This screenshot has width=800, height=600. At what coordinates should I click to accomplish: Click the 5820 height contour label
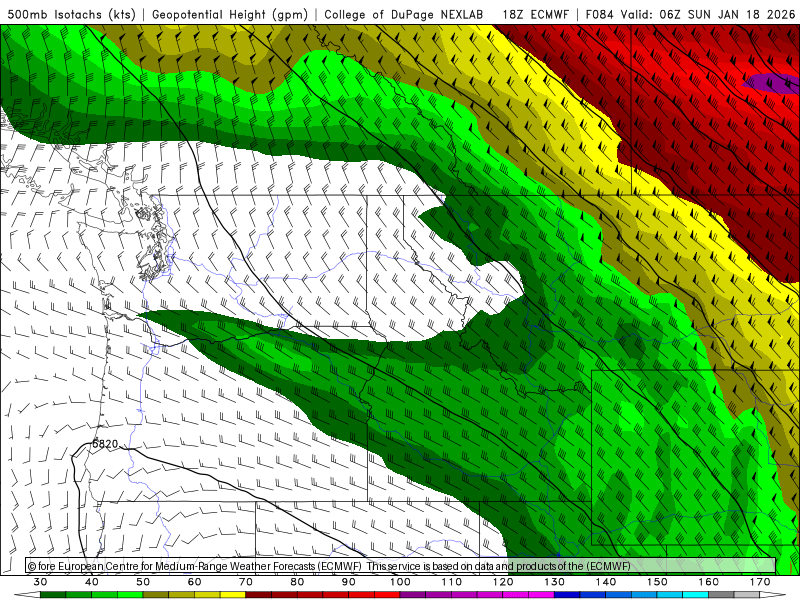[105, 444]
